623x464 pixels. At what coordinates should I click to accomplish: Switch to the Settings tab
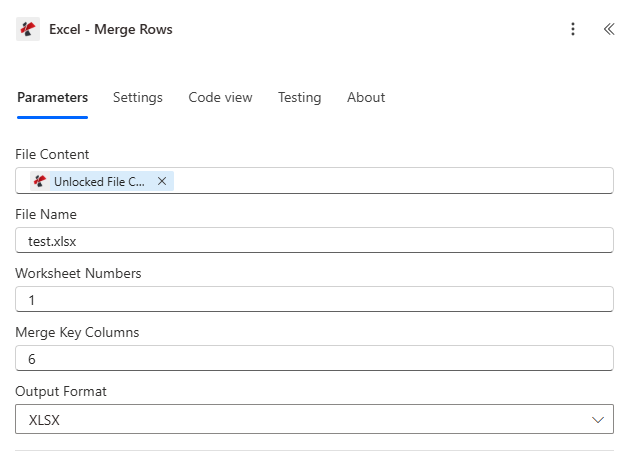pos(137,97)
